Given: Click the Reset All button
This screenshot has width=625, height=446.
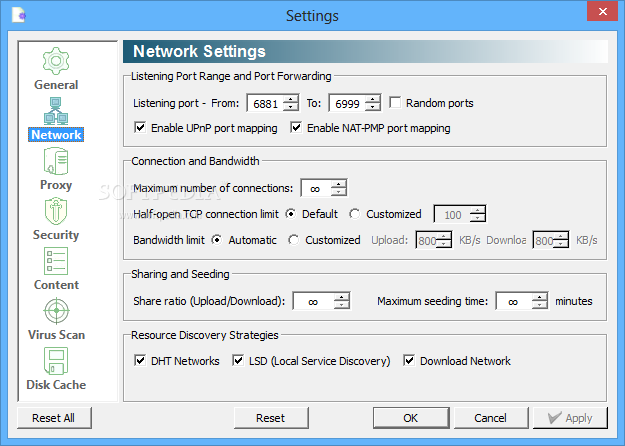Looking at the screenshot, I should tap(54, 418).
